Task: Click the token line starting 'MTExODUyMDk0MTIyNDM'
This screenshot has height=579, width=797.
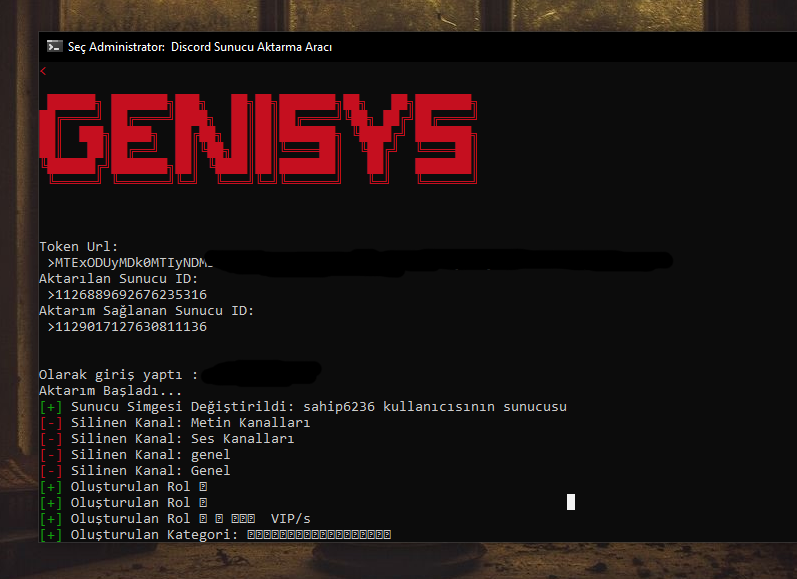Action: tap(130, 263)
